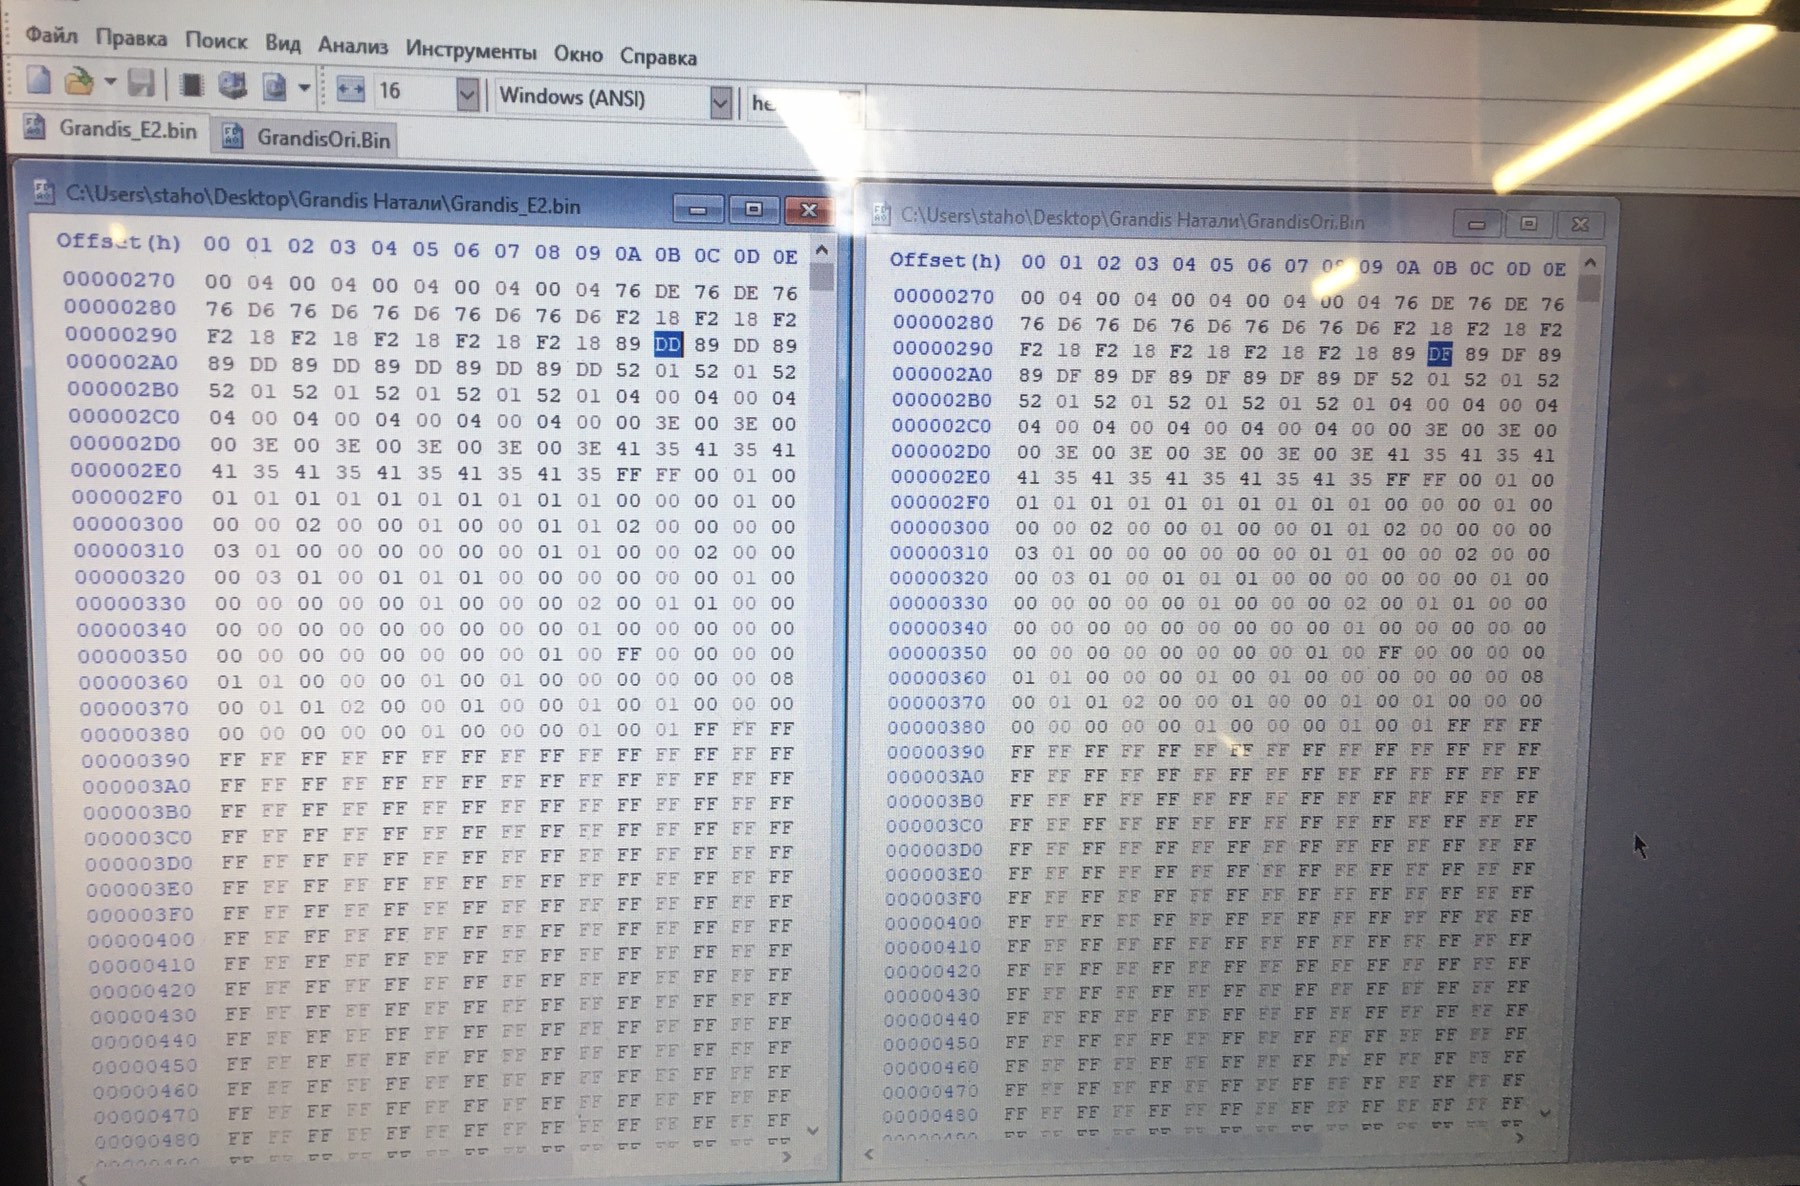The height and width of the screenshot is (1186, 1800).
Task: Click the bytes-per-row width icon
Action: [x=350, y=91]
